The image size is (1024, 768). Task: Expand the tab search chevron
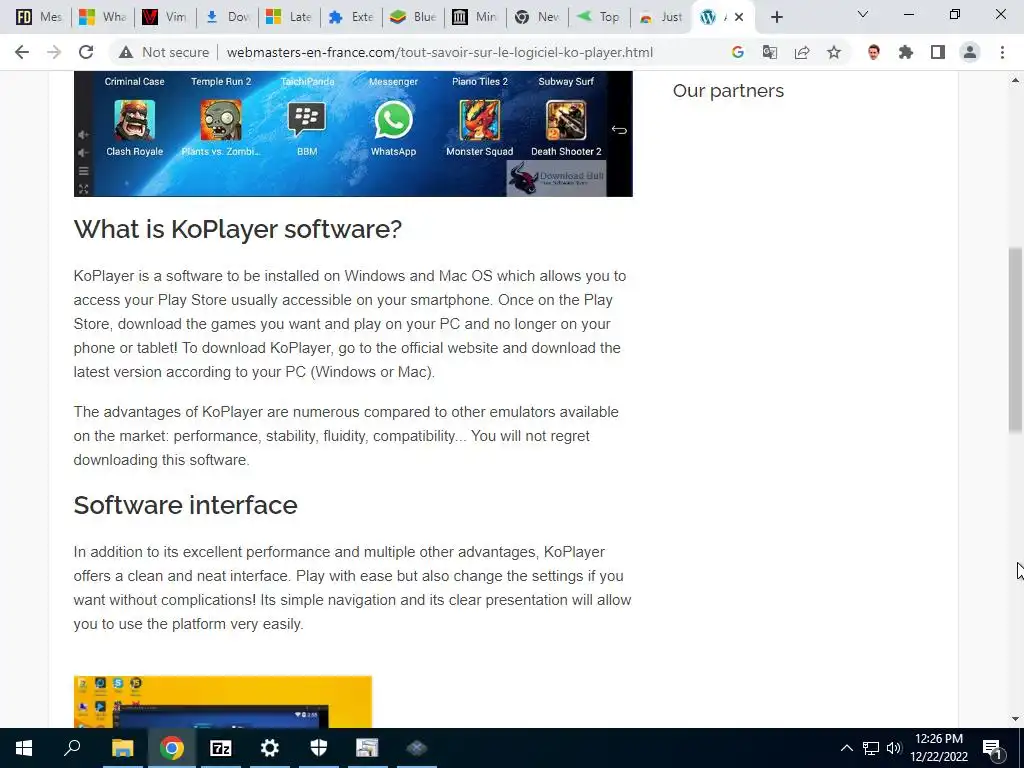pos(863,14)
